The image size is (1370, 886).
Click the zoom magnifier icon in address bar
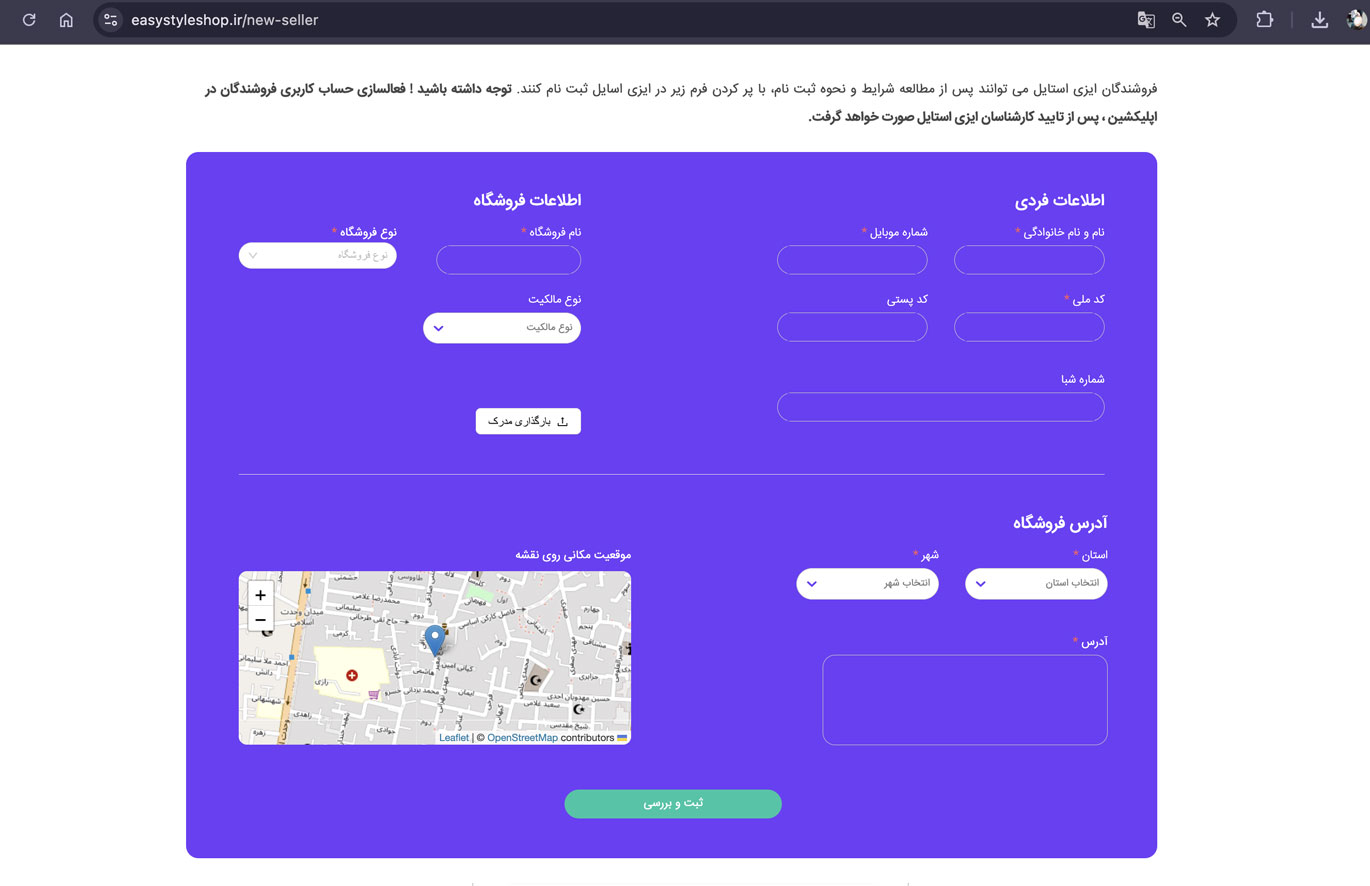pos(1179,20)
